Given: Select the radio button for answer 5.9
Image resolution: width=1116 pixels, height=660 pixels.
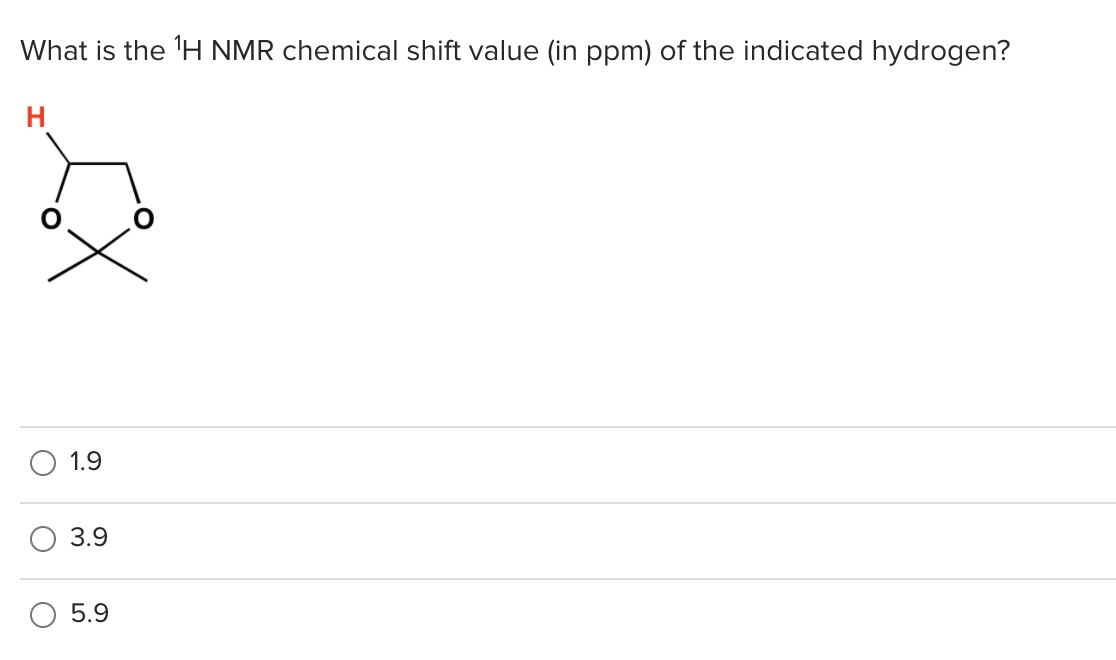Looking at the screenshot, I should [41, 616].
